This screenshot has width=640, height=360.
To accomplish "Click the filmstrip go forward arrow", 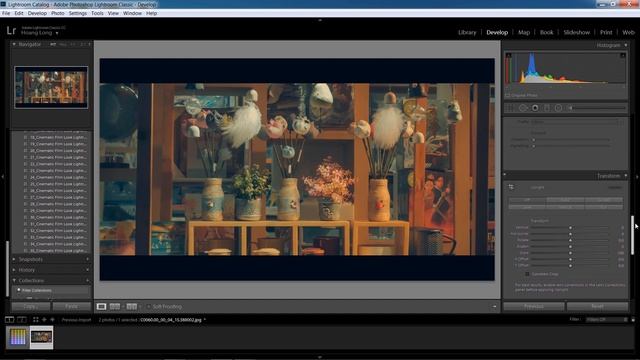I will tap(52, 320).
